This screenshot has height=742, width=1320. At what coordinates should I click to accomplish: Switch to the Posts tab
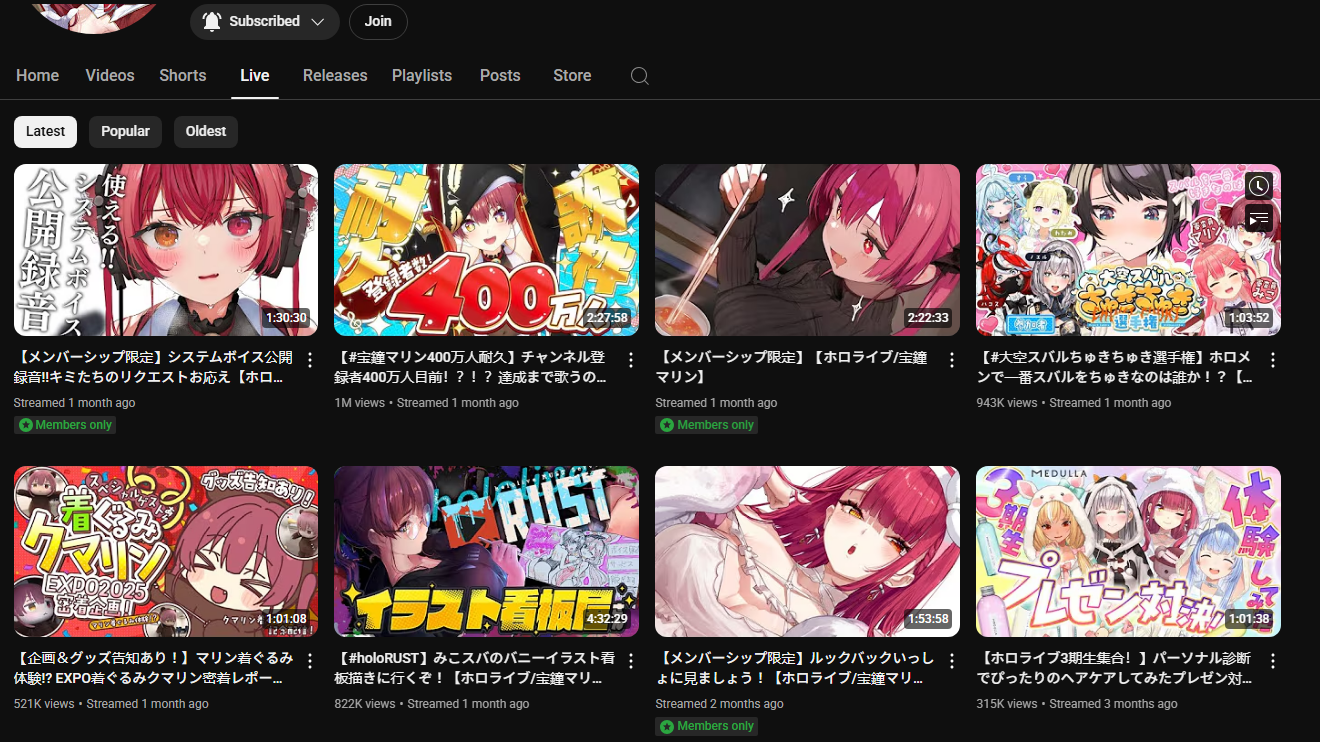pos(500,75)
